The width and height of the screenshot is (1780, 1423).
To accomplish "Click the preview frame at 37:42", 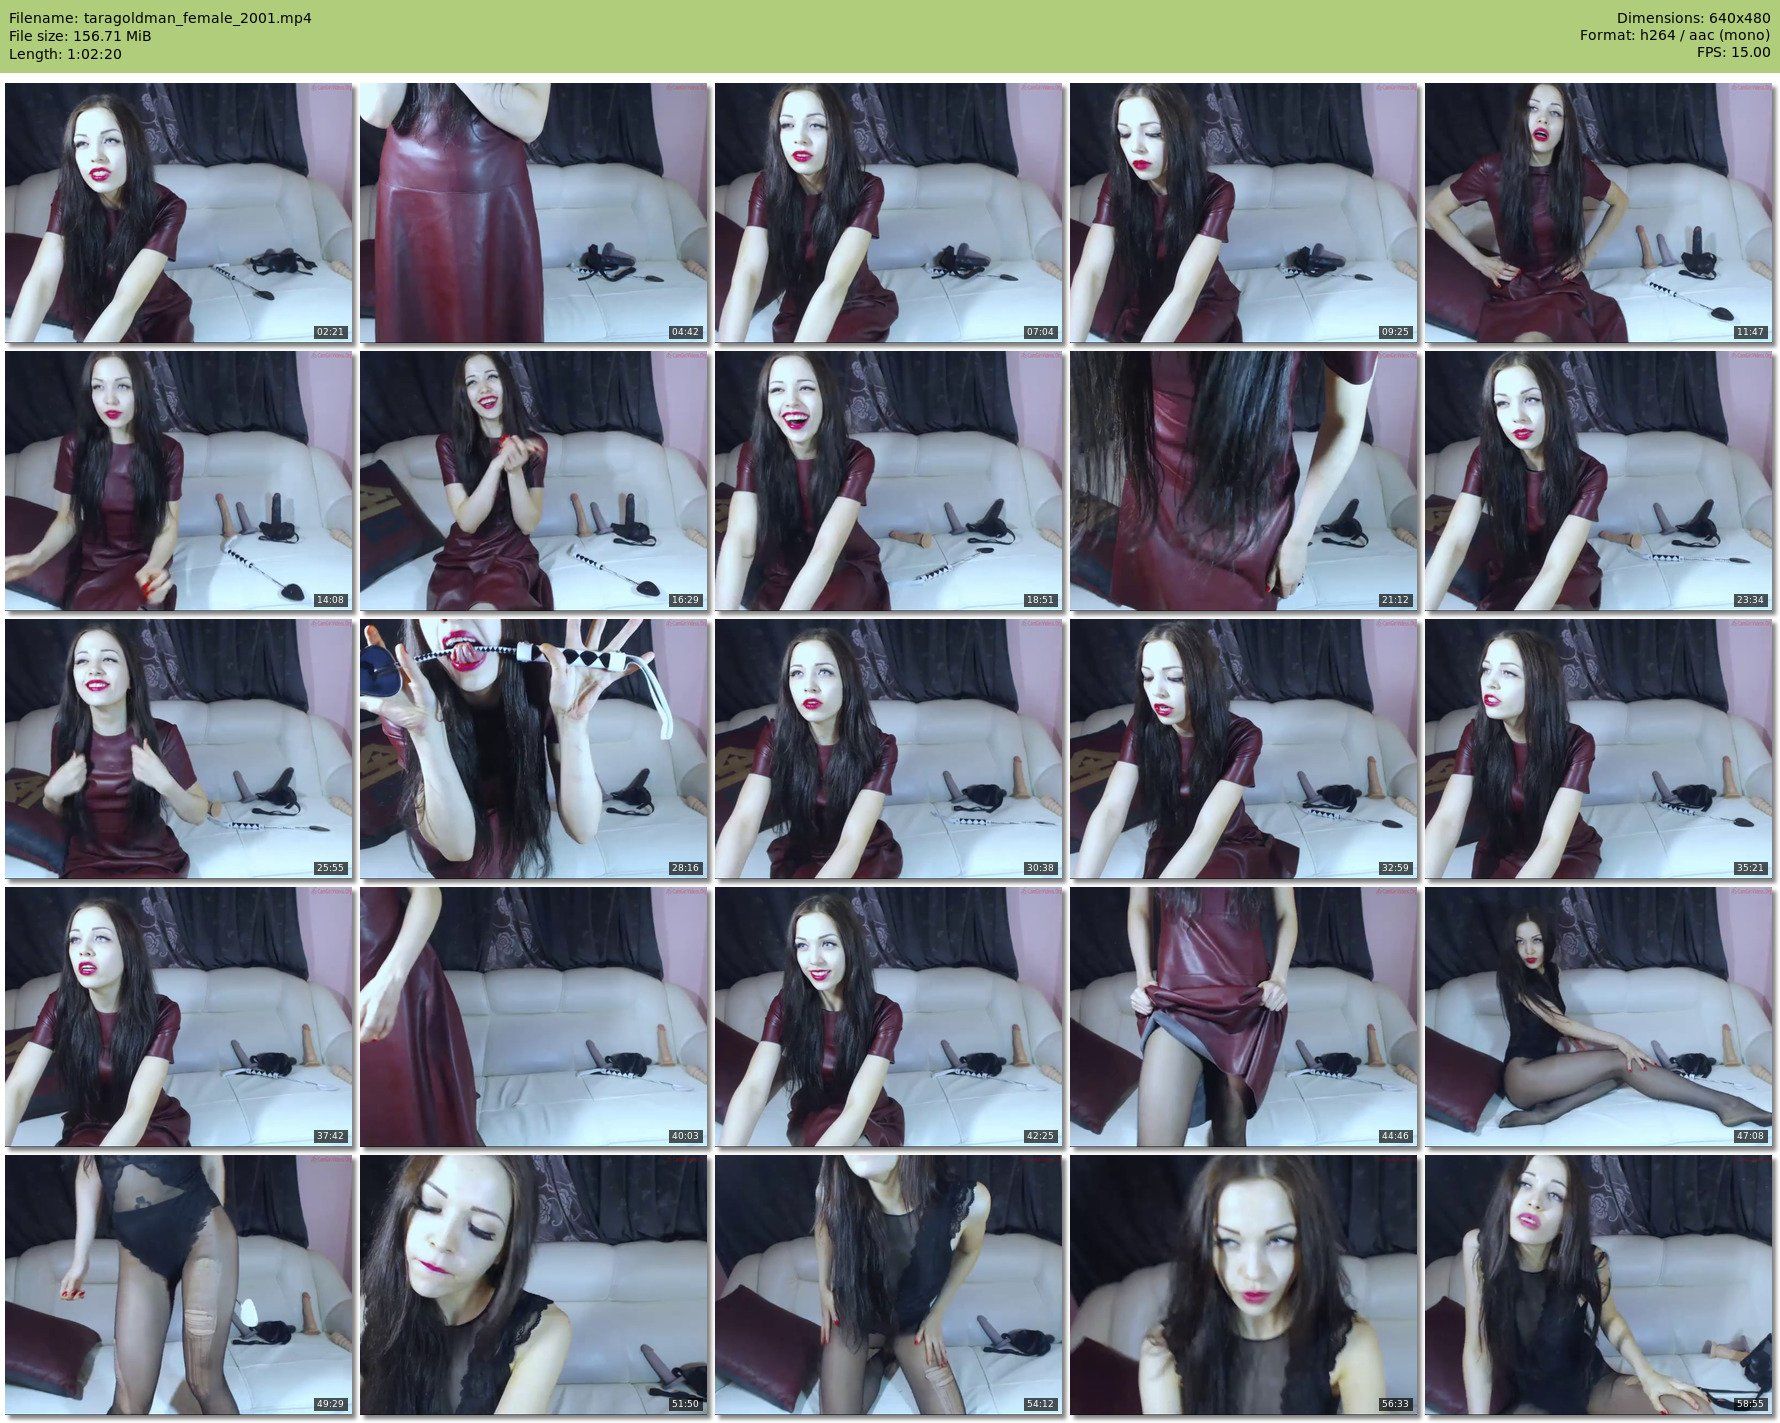I will coord(179,1017).
